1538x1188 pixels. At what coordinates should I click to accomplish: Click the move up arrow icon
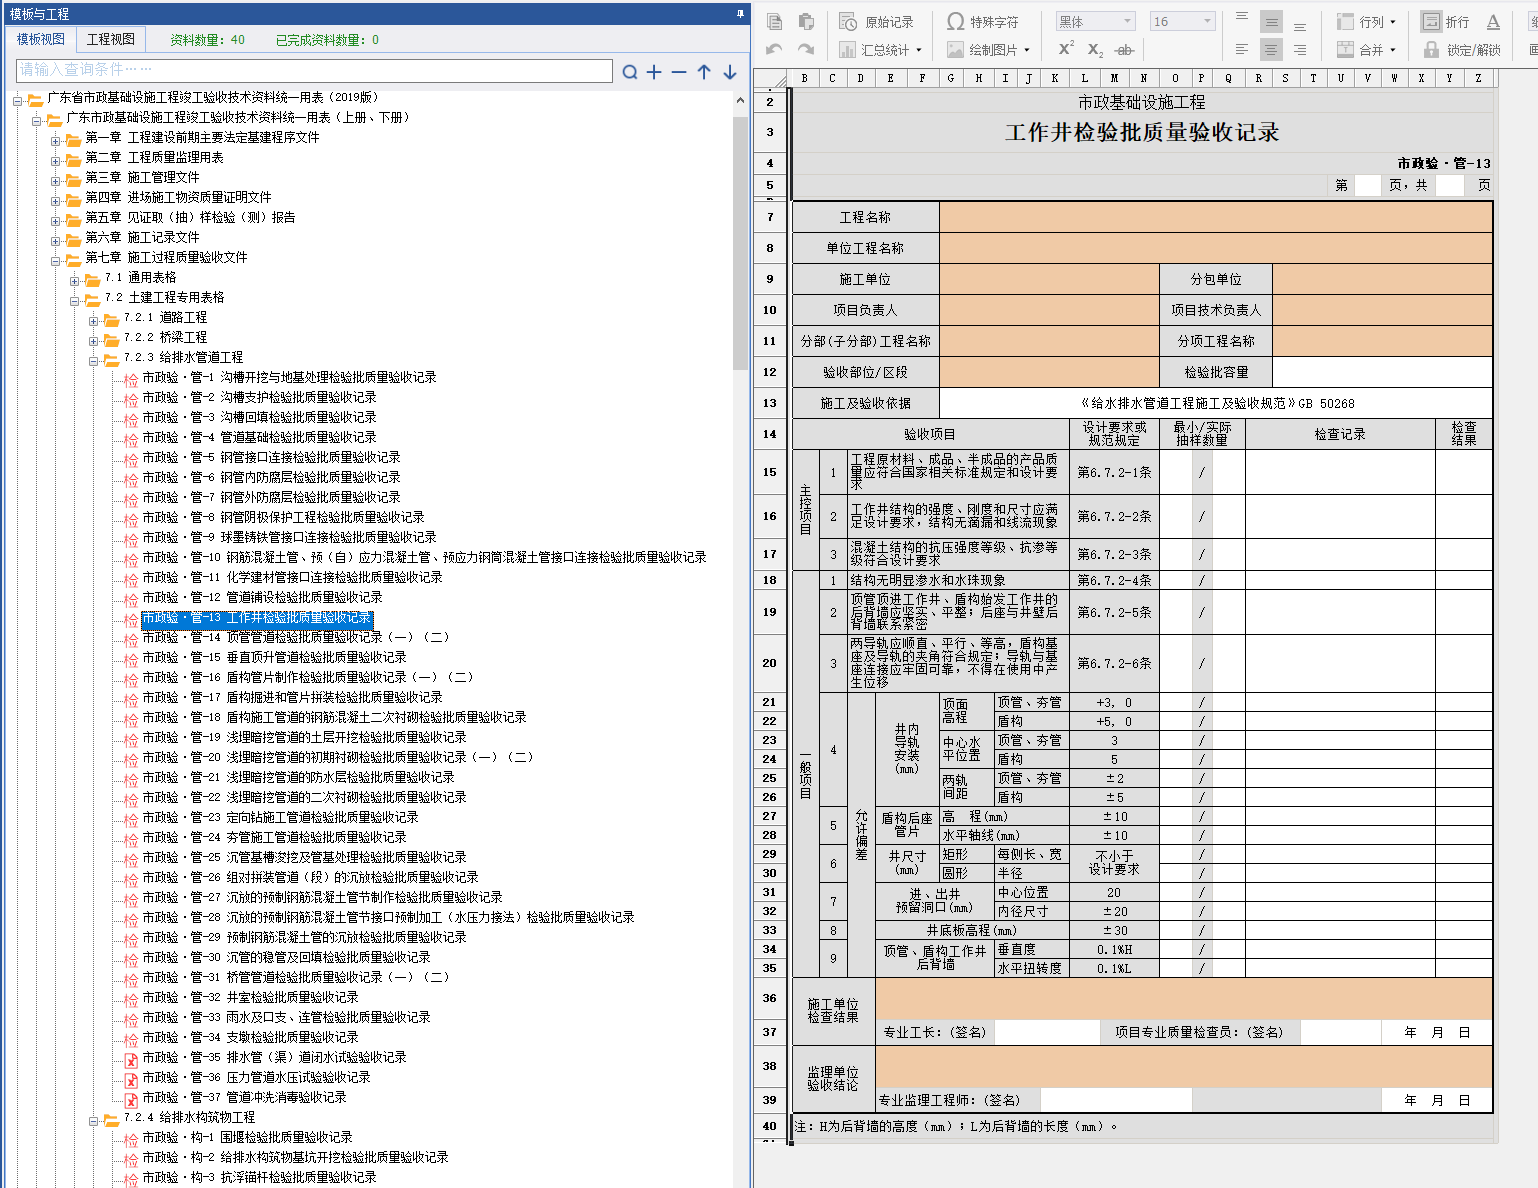[x=704, y=72]
